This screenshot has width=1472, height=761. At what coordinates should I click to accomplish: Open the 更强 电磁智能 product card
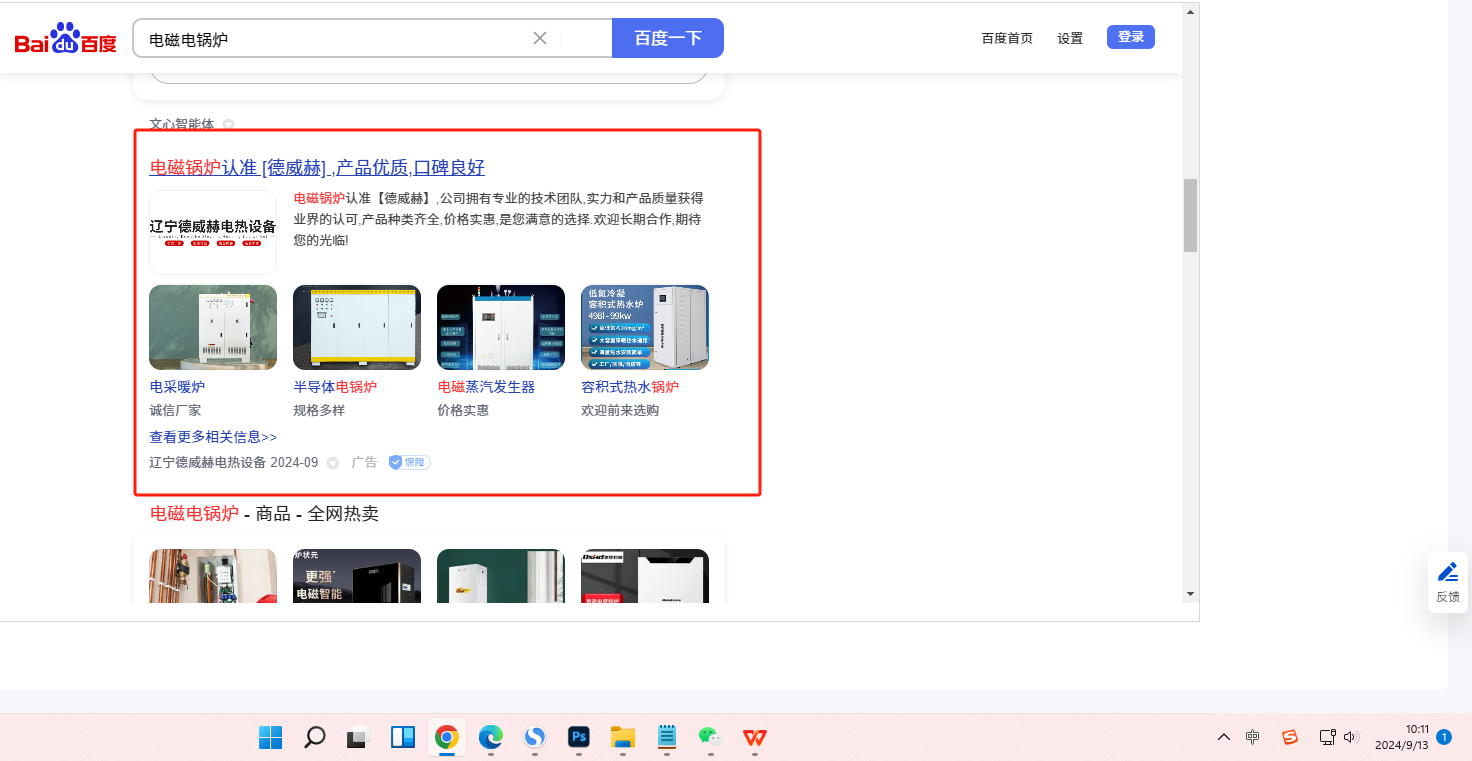pos(357,576)
